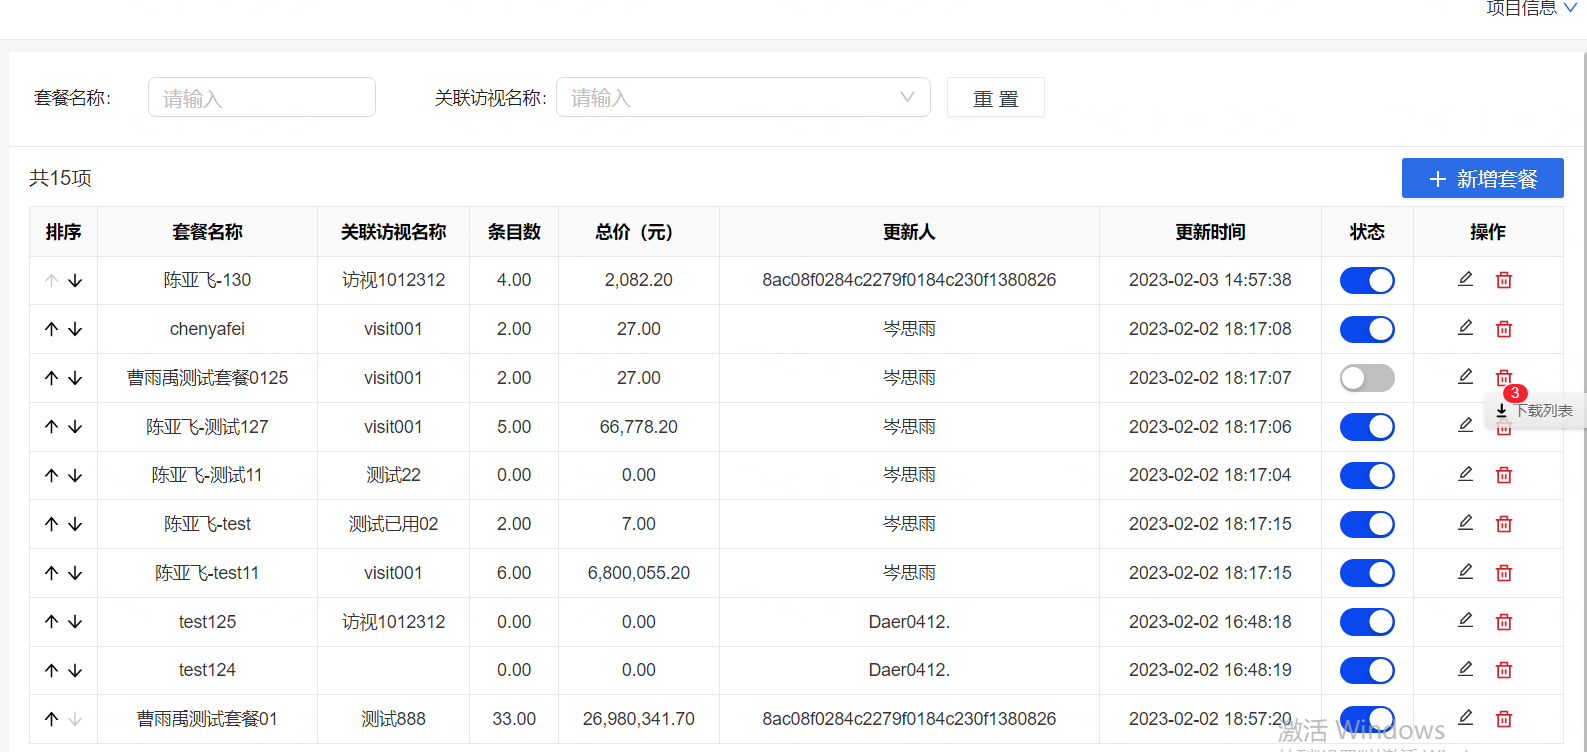Edit the 陈亚飞-测试127 package

click(1465, 425)
